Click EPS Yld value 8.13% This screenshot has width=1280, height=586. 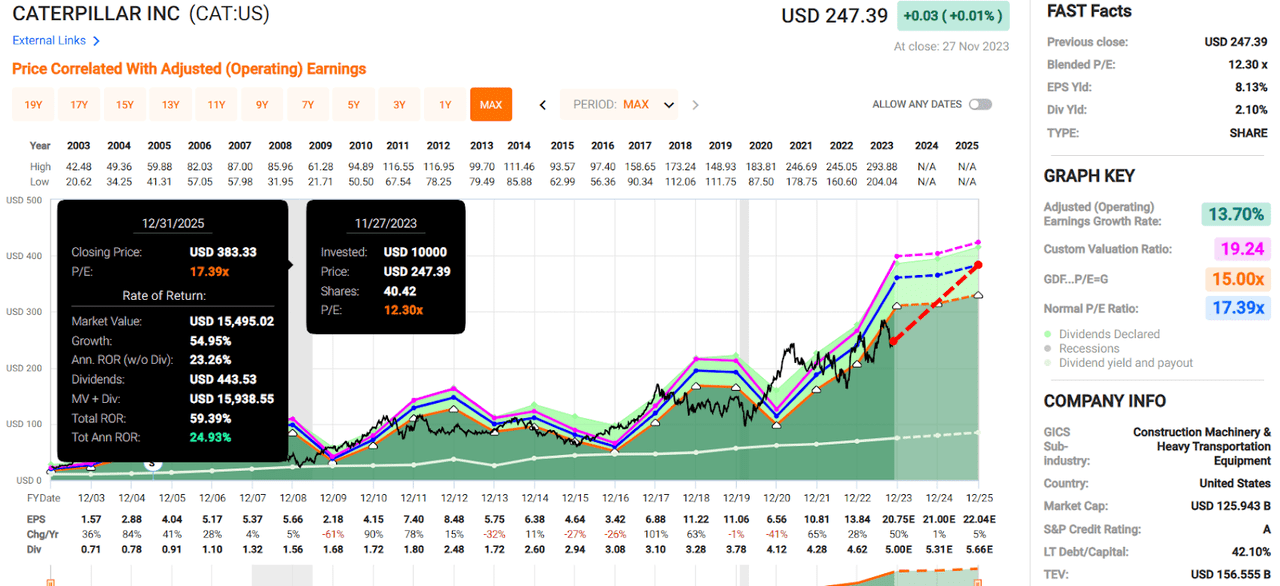1251,87
